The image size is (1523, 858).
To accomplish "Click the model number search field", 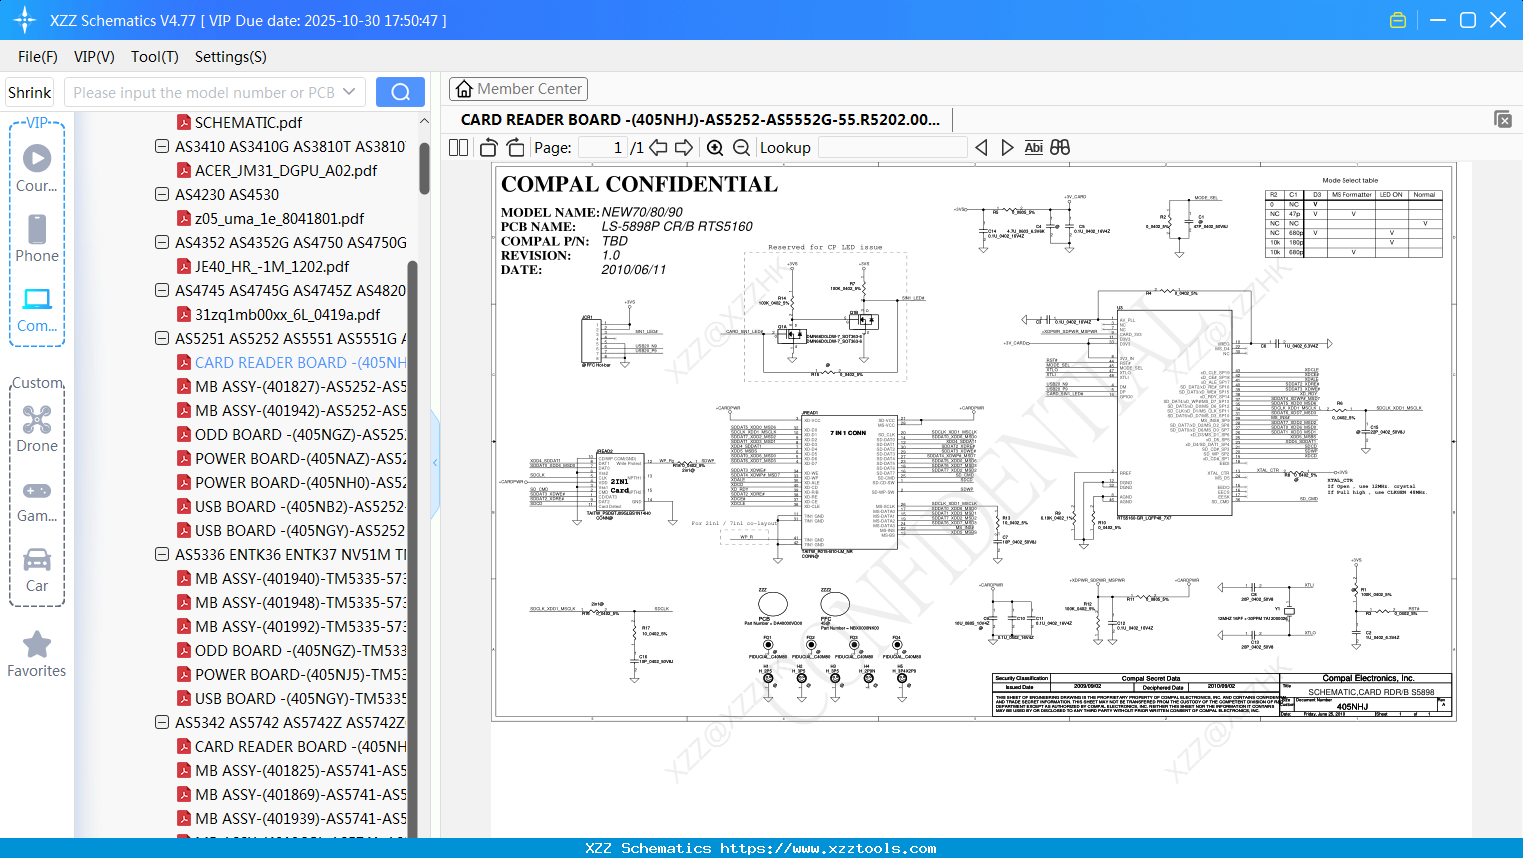I will click(203, 92).
